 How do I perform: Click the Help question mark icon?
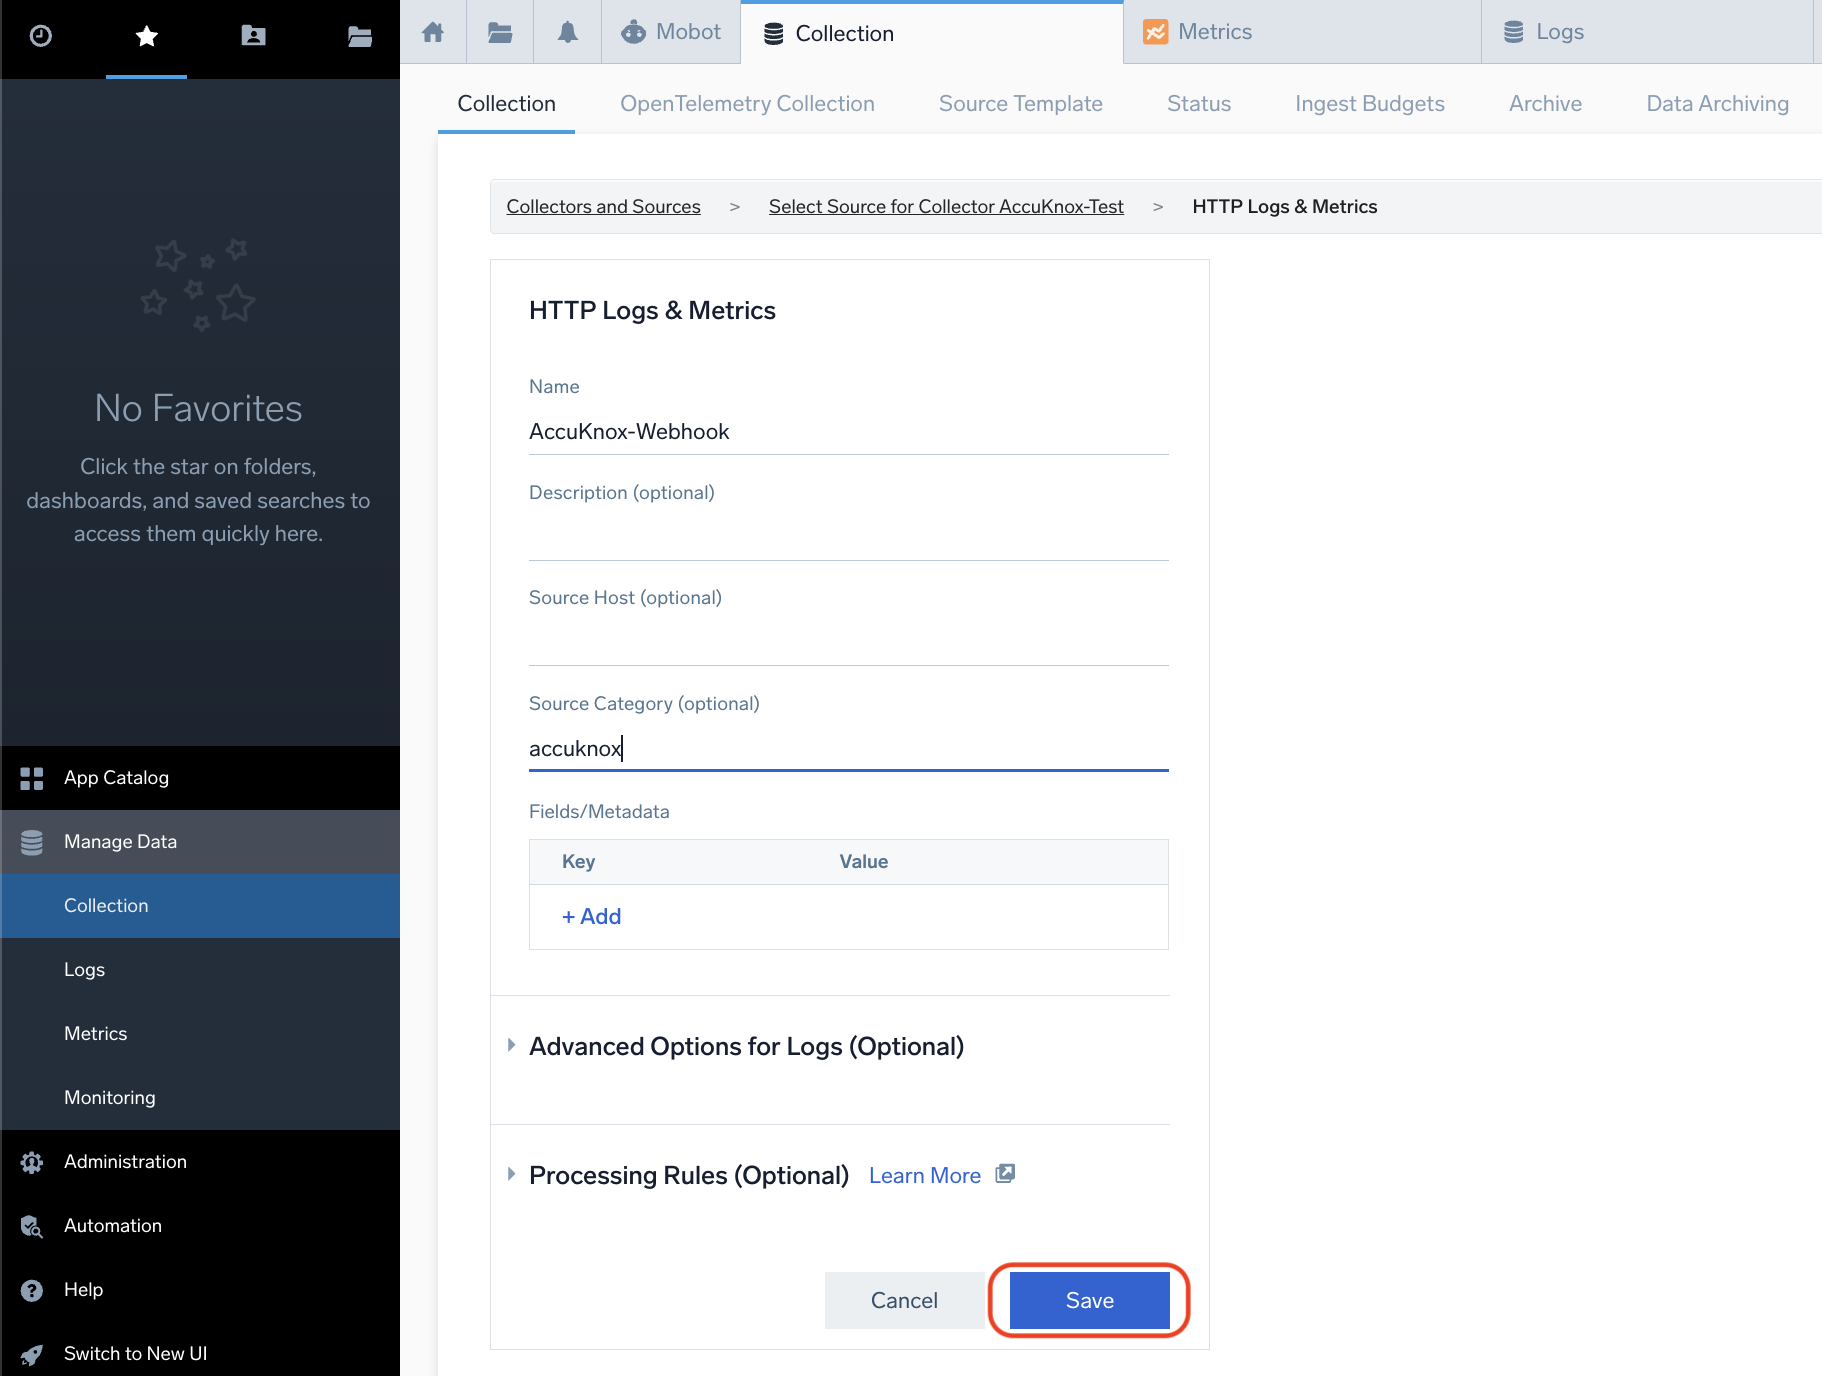coord(32,1290)
